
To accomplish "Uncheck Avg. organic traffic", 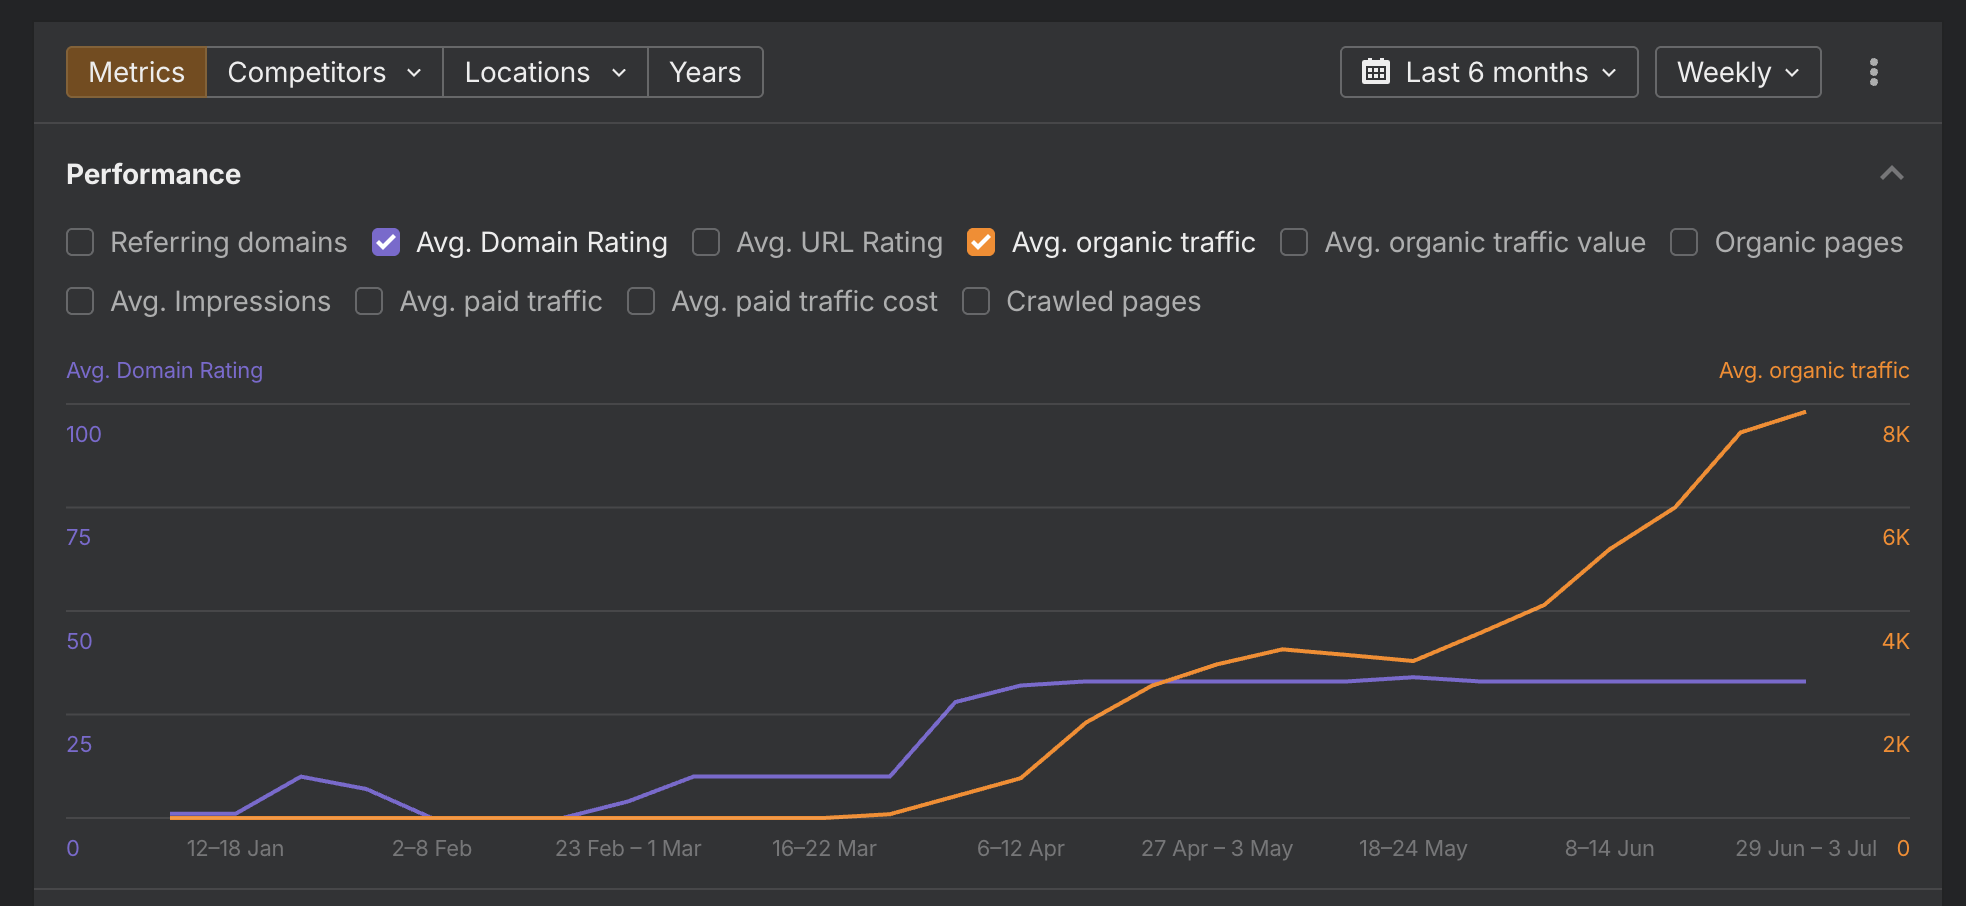I will 981,242.
